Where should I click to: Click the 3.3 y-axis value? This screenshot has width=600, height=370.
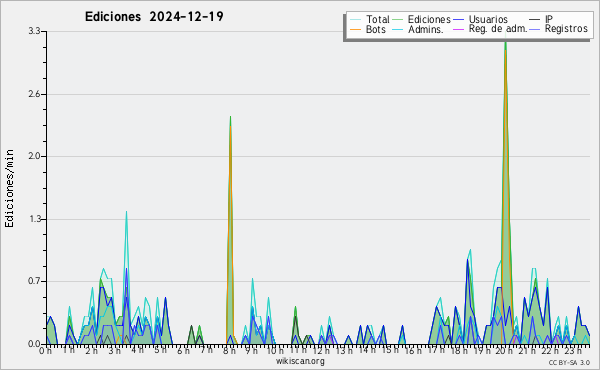pos(34,31)
